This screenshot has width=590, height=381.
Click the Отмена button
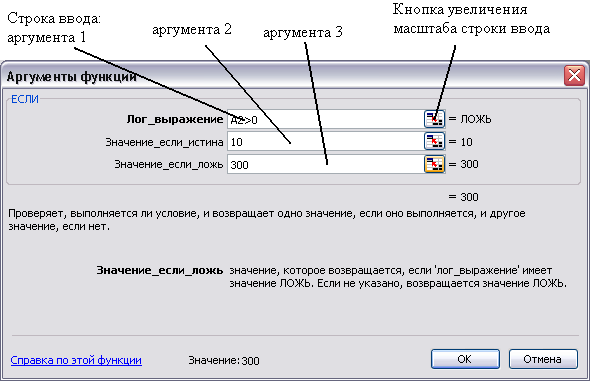[x=543, y=359]
